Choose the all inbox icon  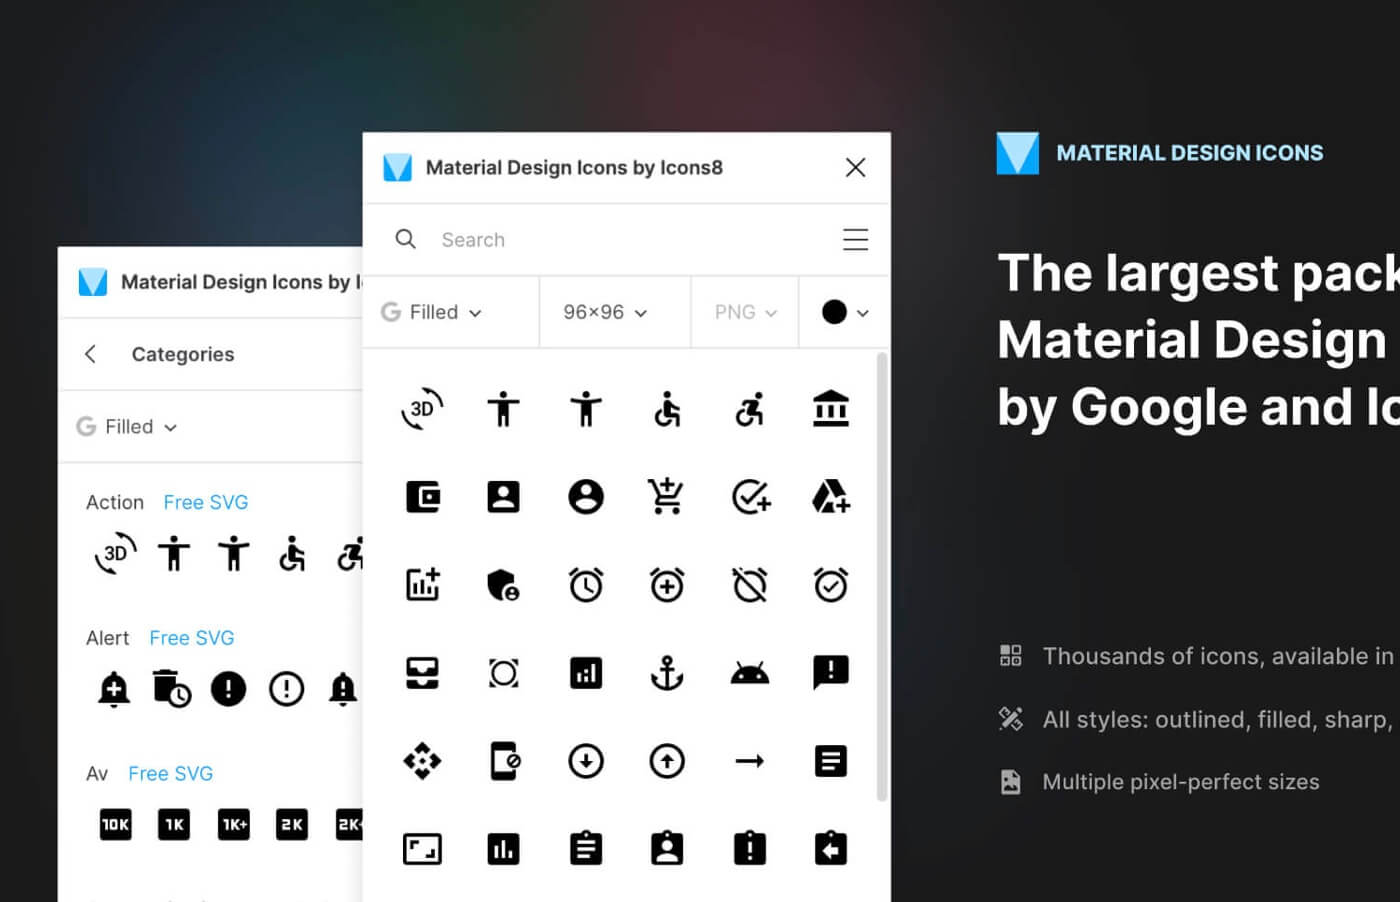[x=422, y=673]
